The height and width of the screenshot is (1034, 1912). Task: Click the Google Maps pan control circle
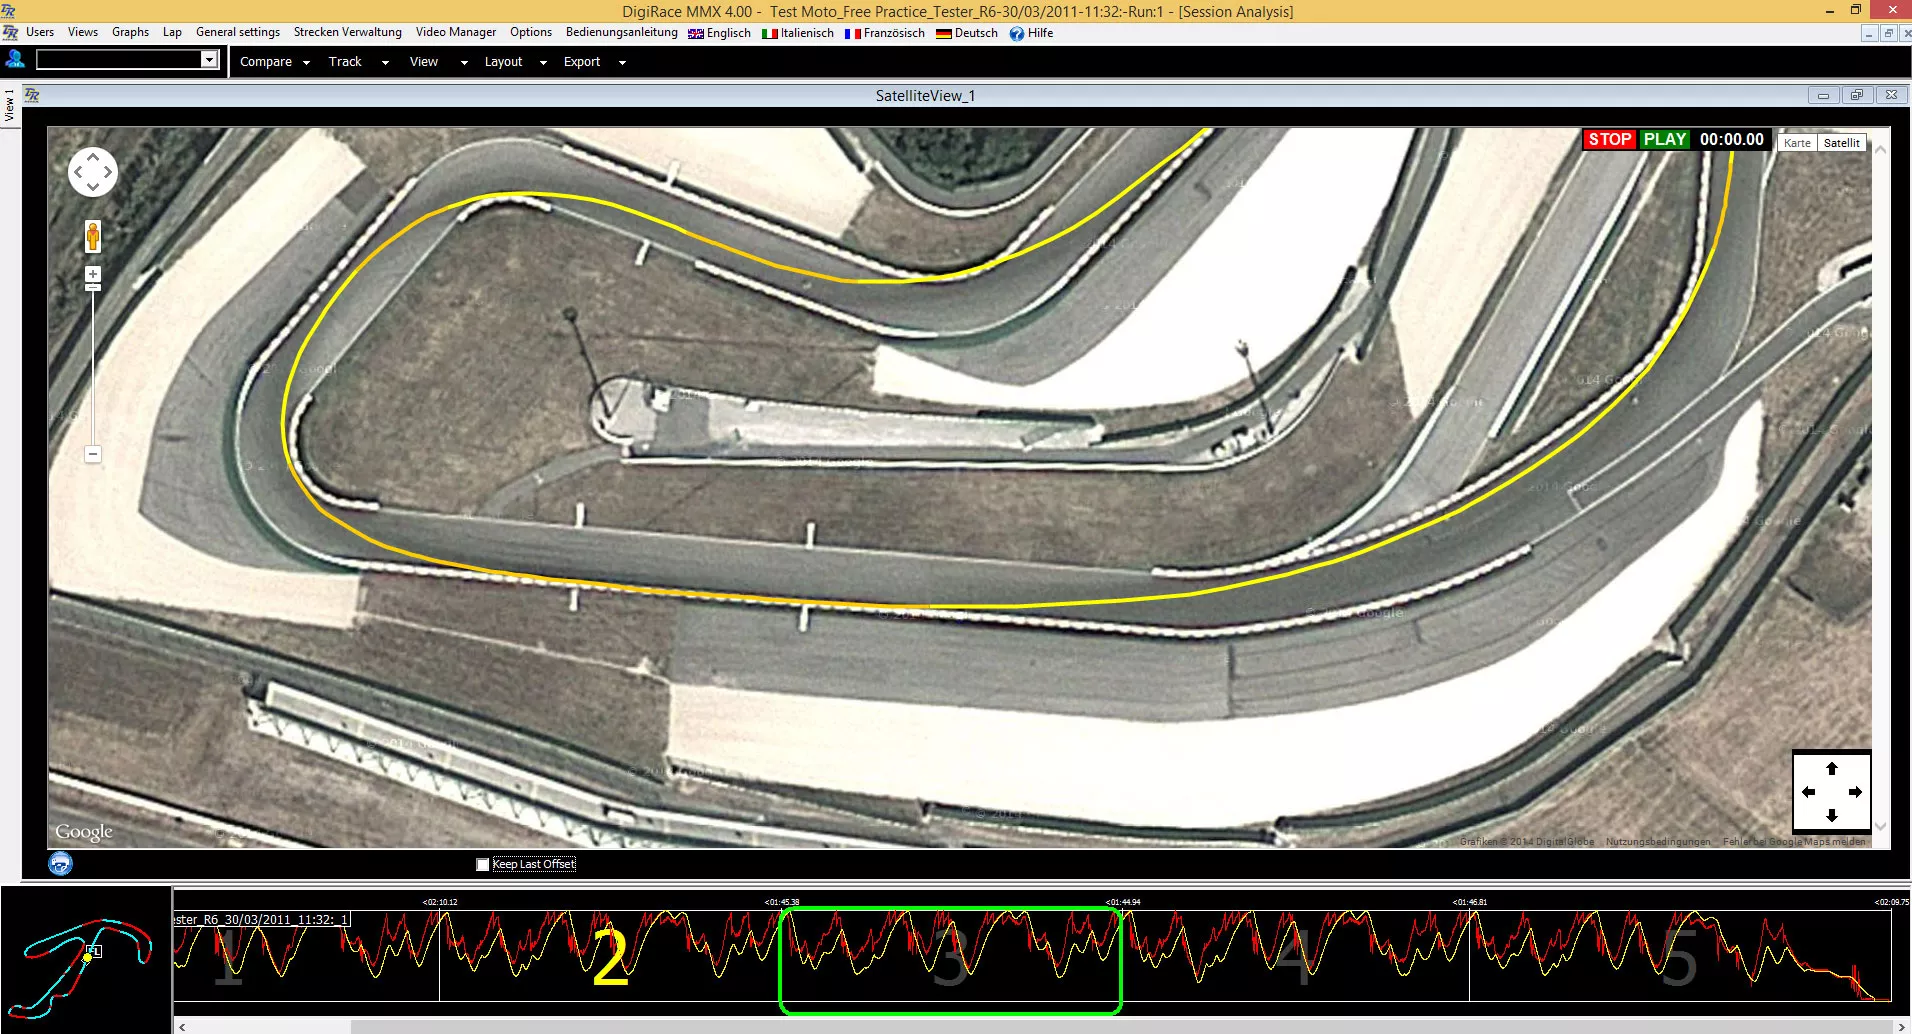pos(92,172)
